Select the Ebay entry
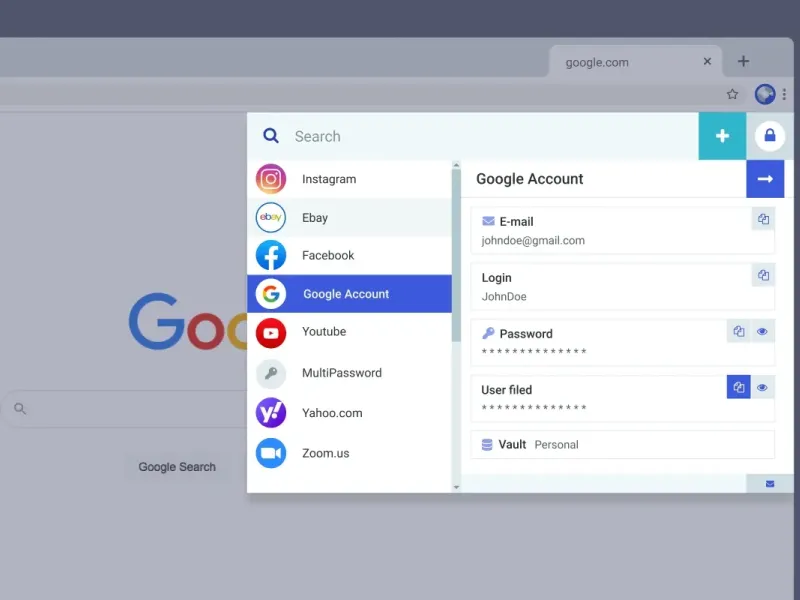This screenshot has height=600, width=800. (349, 217)
